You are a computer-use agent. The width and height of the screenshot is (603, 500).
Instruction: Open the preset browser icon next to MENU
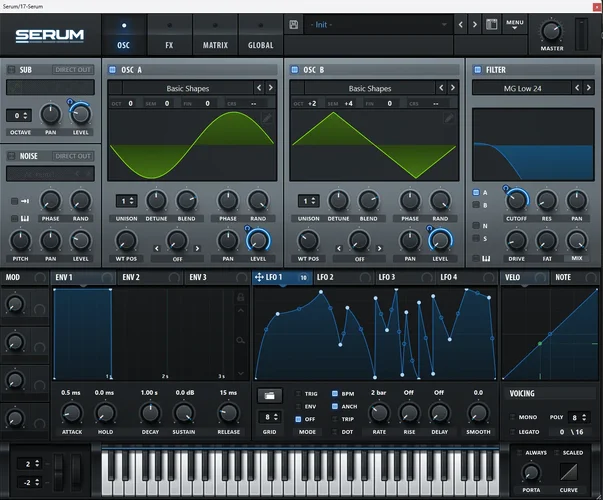click(491, 24)
